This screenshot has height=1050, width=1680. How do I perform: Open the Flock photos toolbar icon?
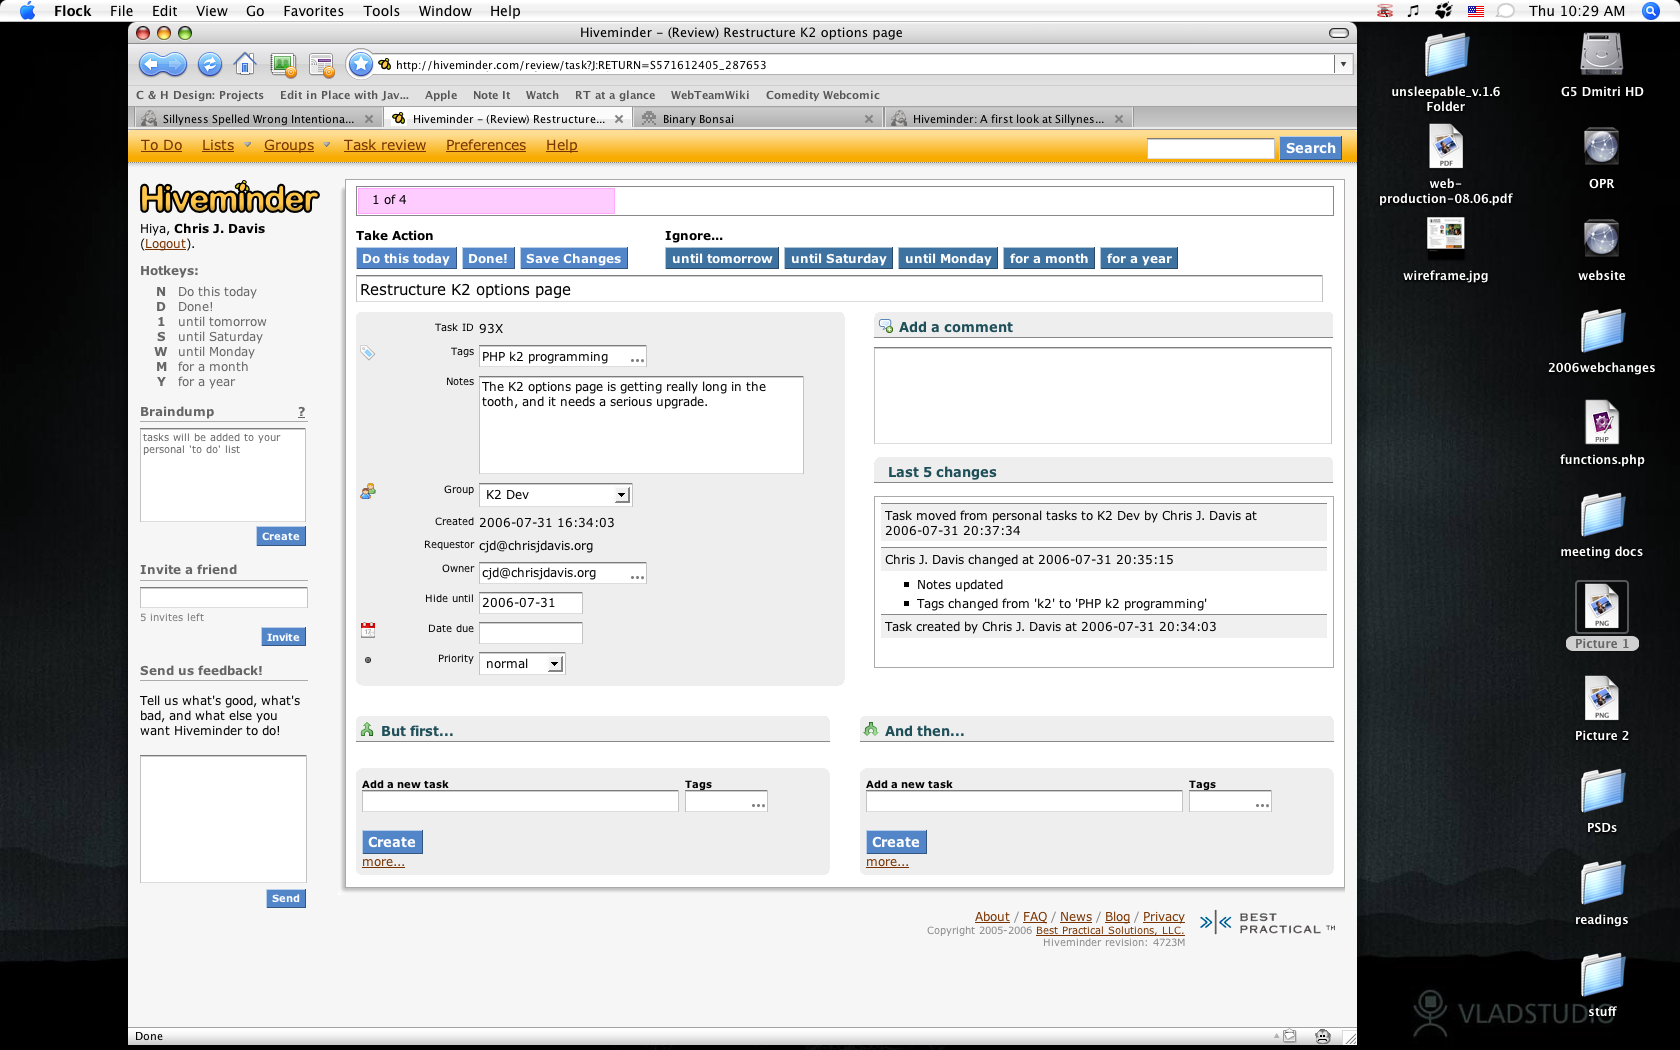[x=284, y=66]
